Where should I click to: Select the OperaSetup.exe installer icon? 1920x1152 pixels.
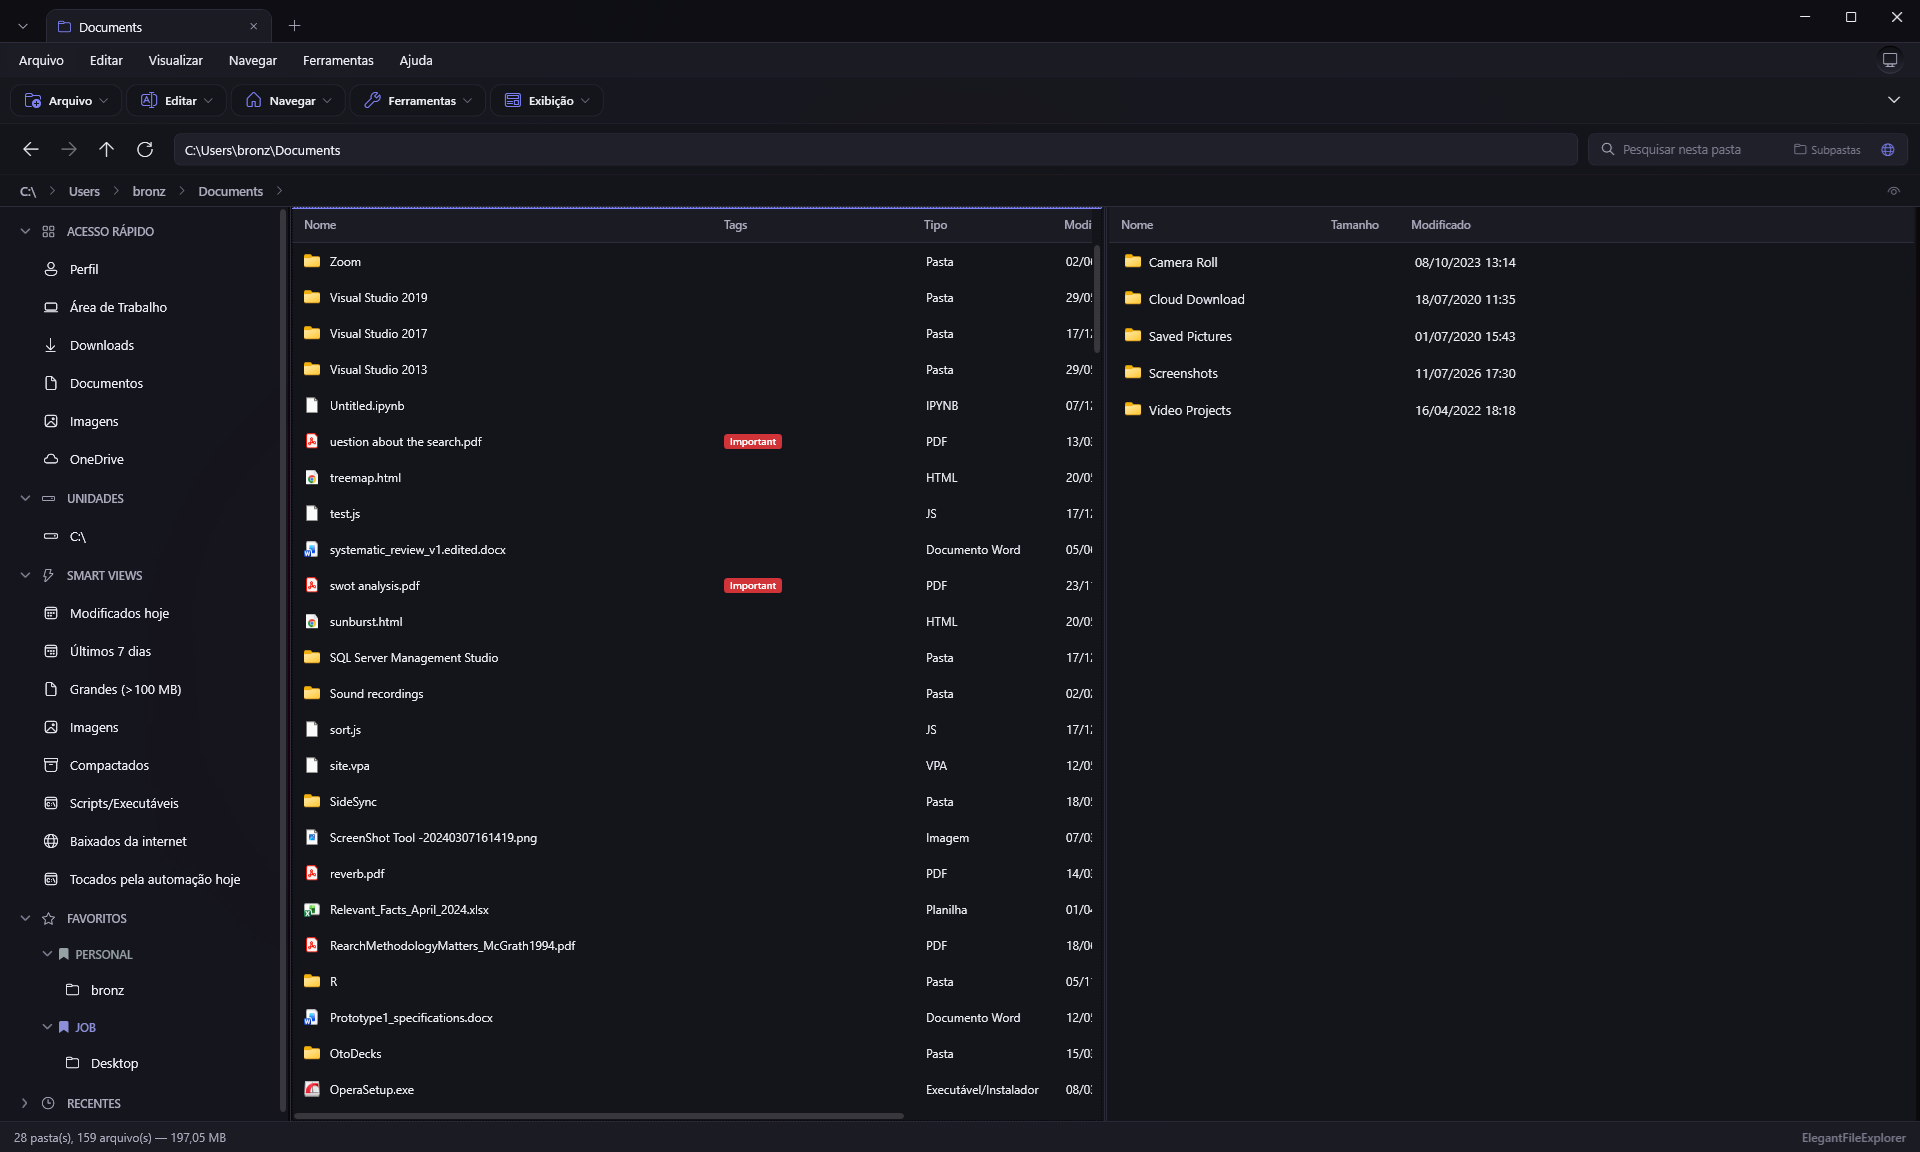point(312,1089)
